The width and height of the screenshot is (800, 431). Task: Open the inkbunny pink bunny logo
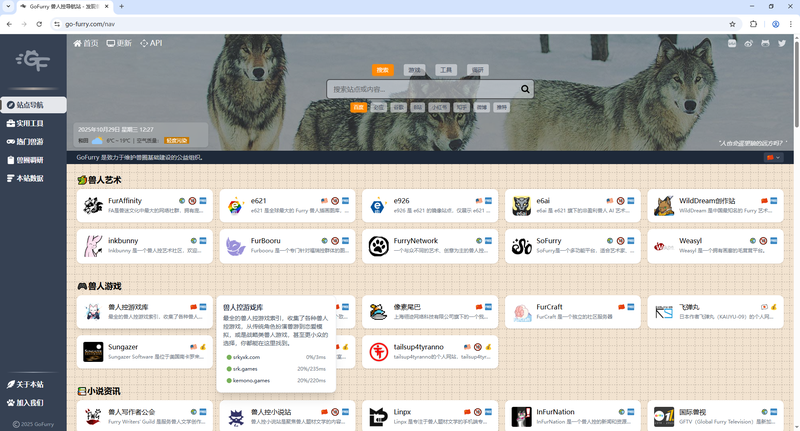click(93, 246)
